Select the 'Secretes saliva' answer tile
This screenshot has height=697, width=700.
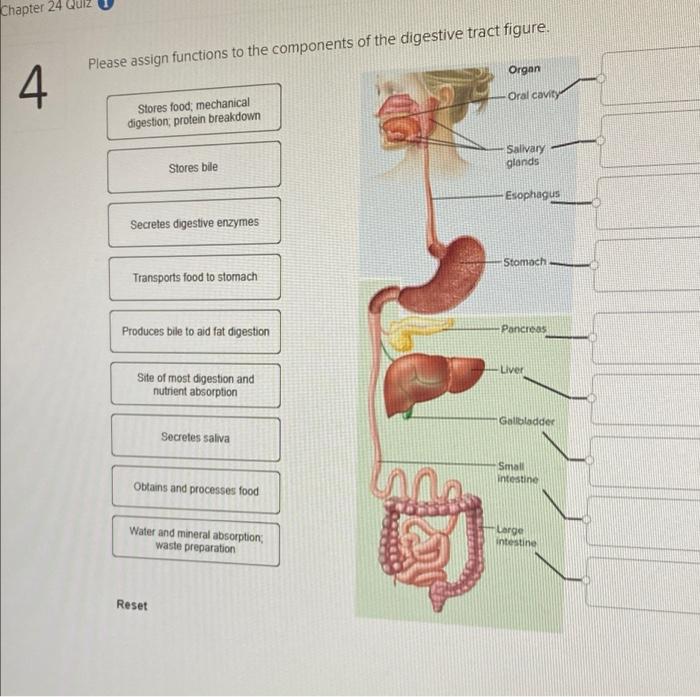point(196,438)
